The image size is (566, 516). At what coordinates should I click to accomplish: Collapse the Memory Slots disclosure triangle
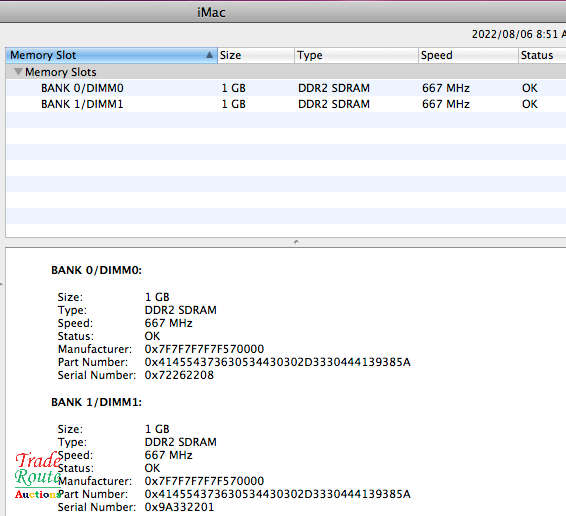click(18, 71)
